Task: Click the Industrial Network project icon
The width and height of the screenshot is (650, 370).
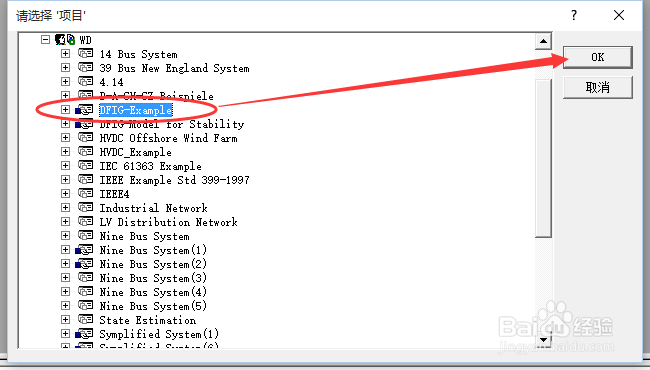Action: [85, 208]
